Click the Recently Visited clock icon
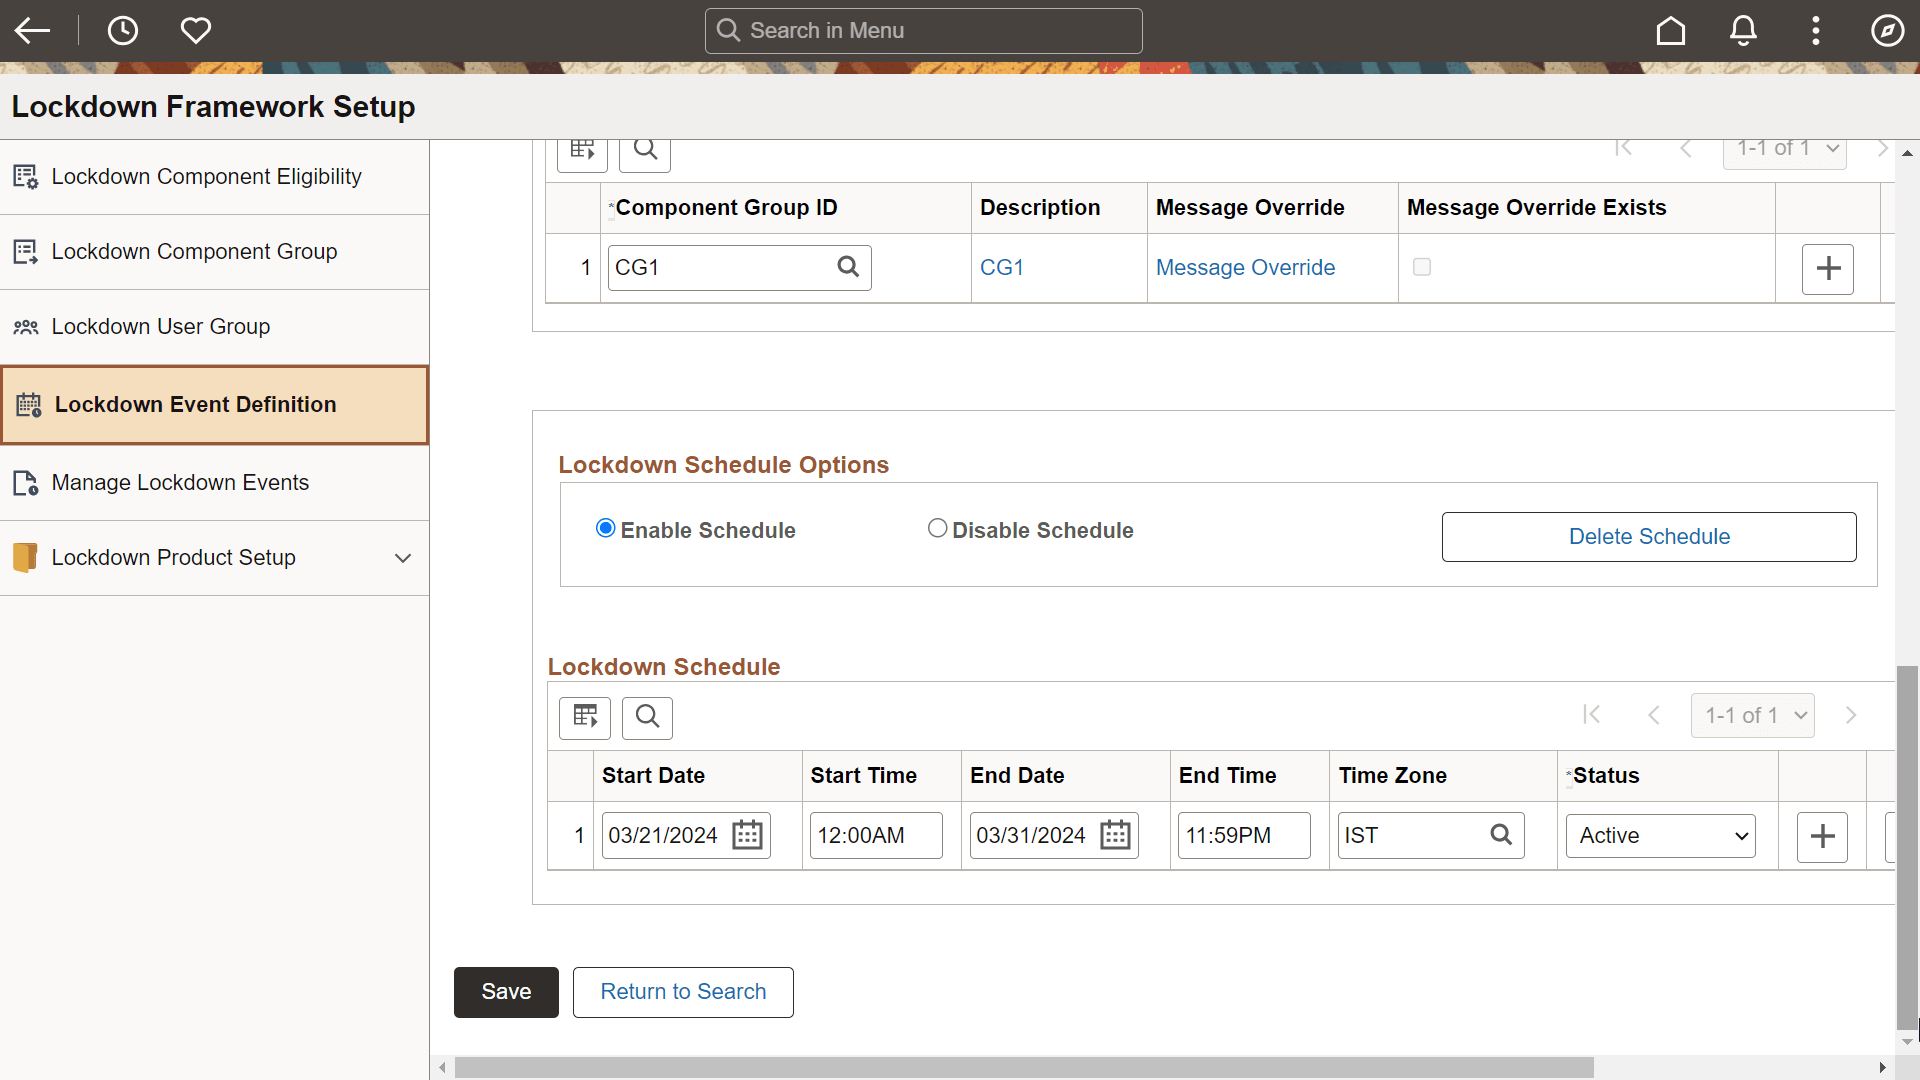Image resolution: width=1920 pixels, height=1080 pixels. point(122,31)
